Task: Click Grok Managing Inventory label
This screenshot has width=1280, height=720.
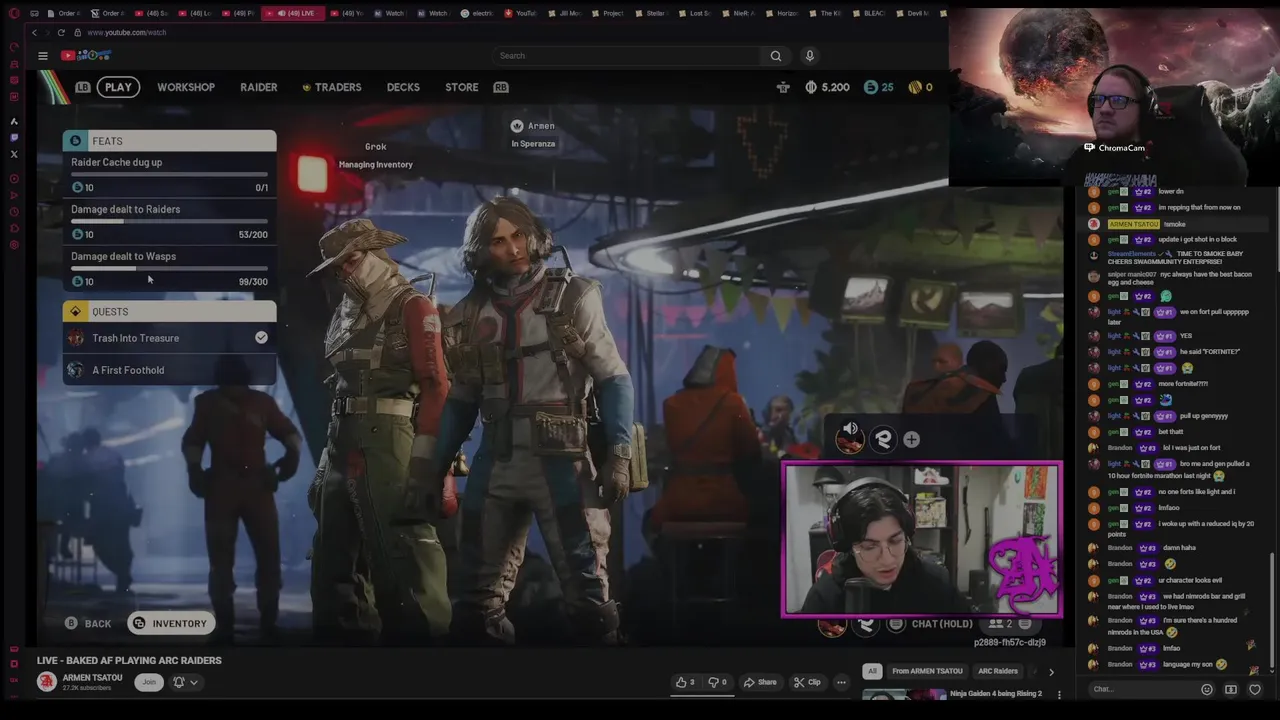Action: pyautogui.click(x=375, y=155)
